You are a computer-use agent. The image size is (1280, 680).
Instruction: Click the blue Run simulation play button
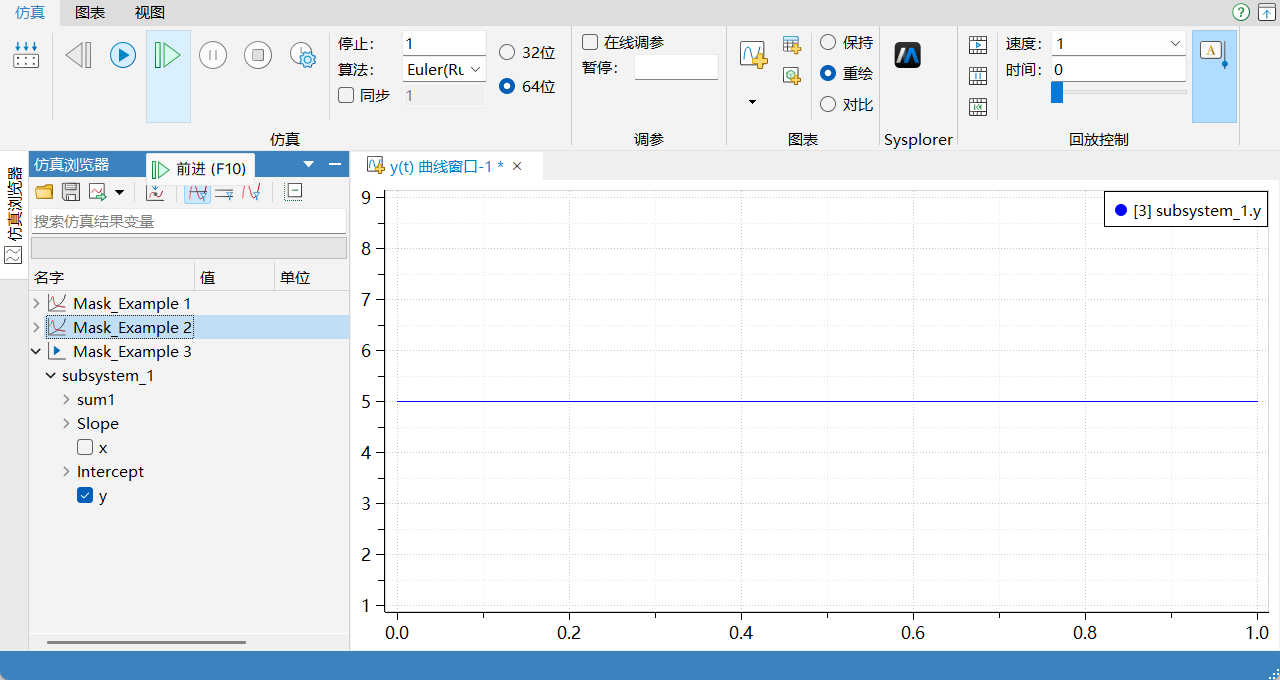pos(123,55)
